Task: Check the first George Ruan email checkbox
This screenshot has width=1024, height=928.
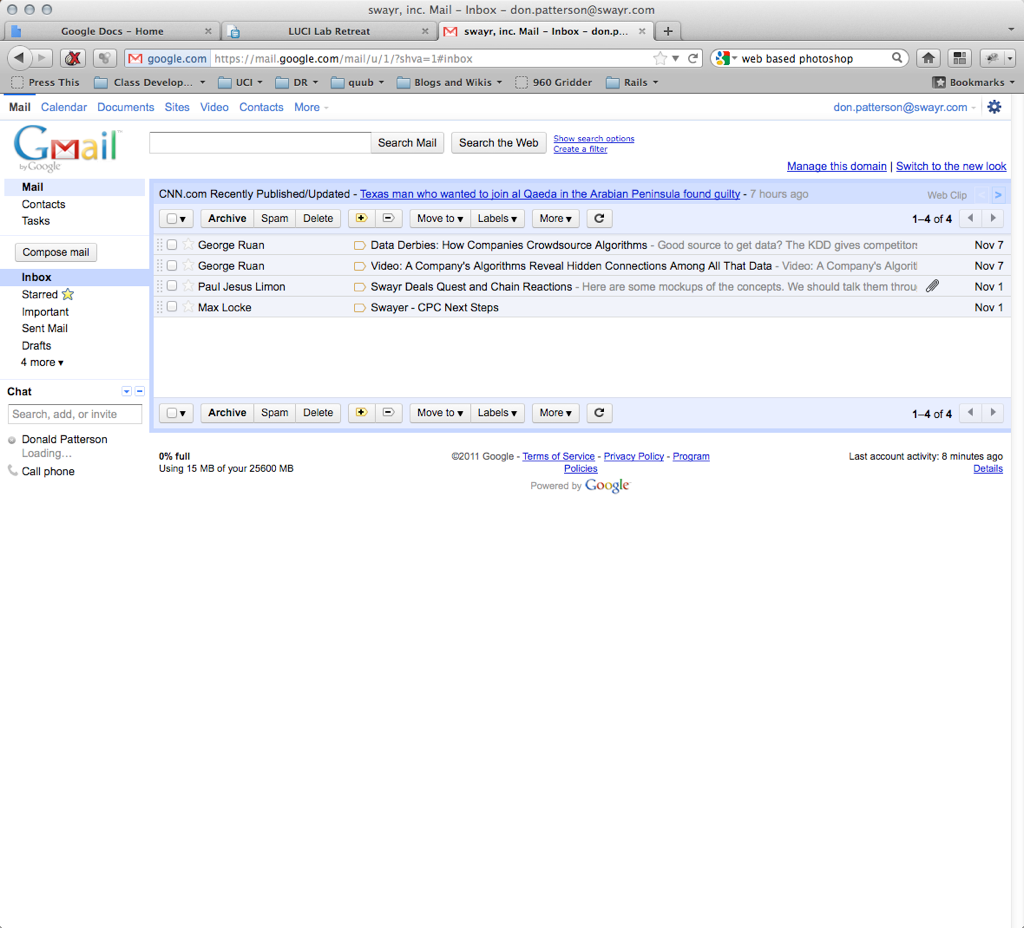Action: coord(172,245)
